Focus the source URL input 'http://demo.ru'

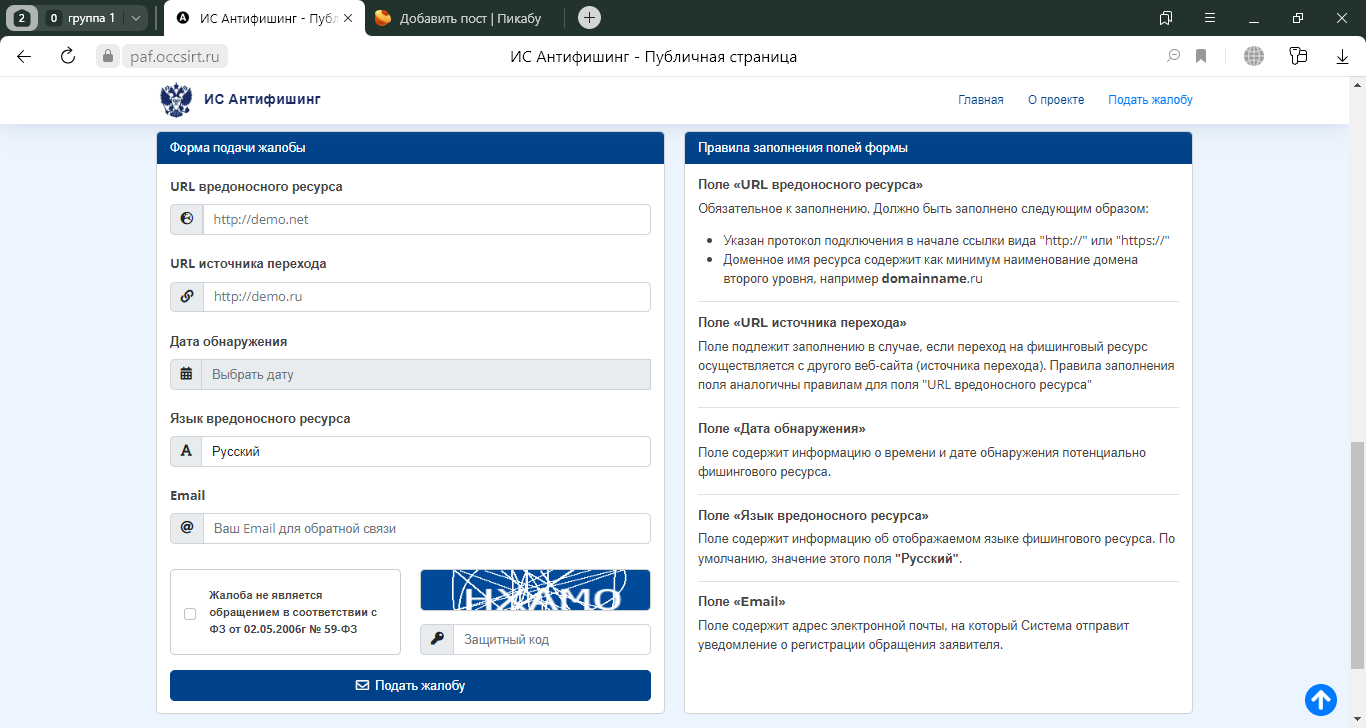(427, 297)
